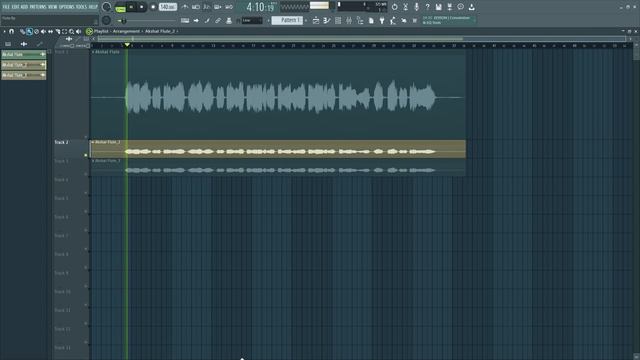
Task: Toggle typing keyboard to piano
Action: tap(185, 20)
